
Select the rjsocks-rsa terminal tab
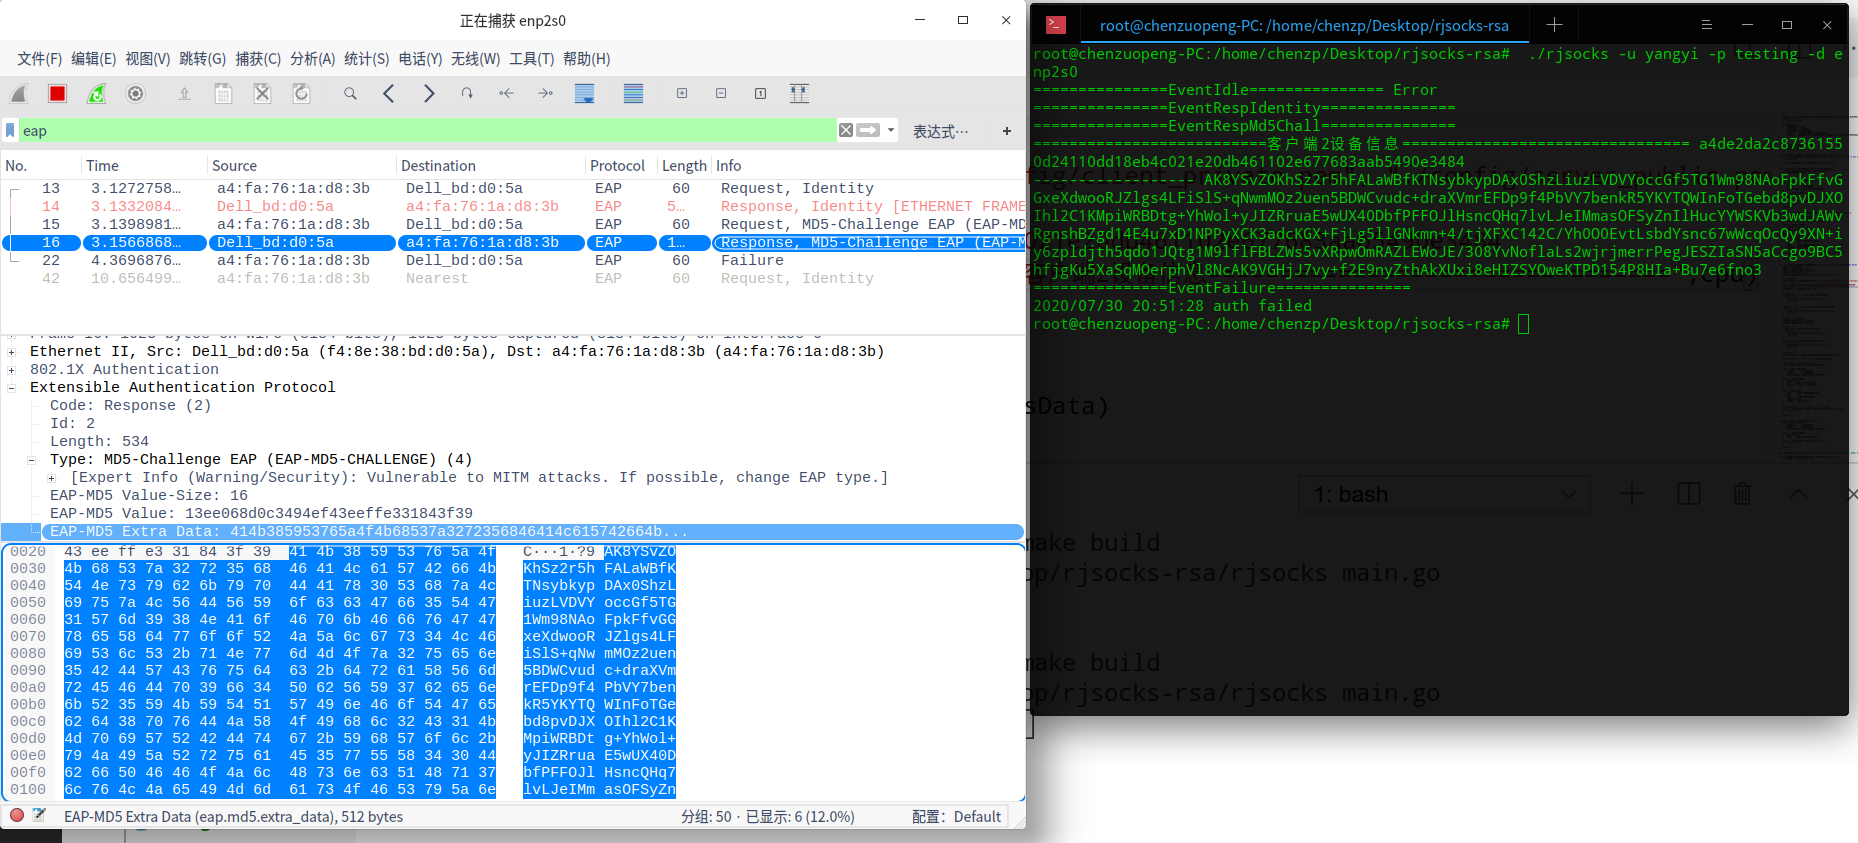1304,25
